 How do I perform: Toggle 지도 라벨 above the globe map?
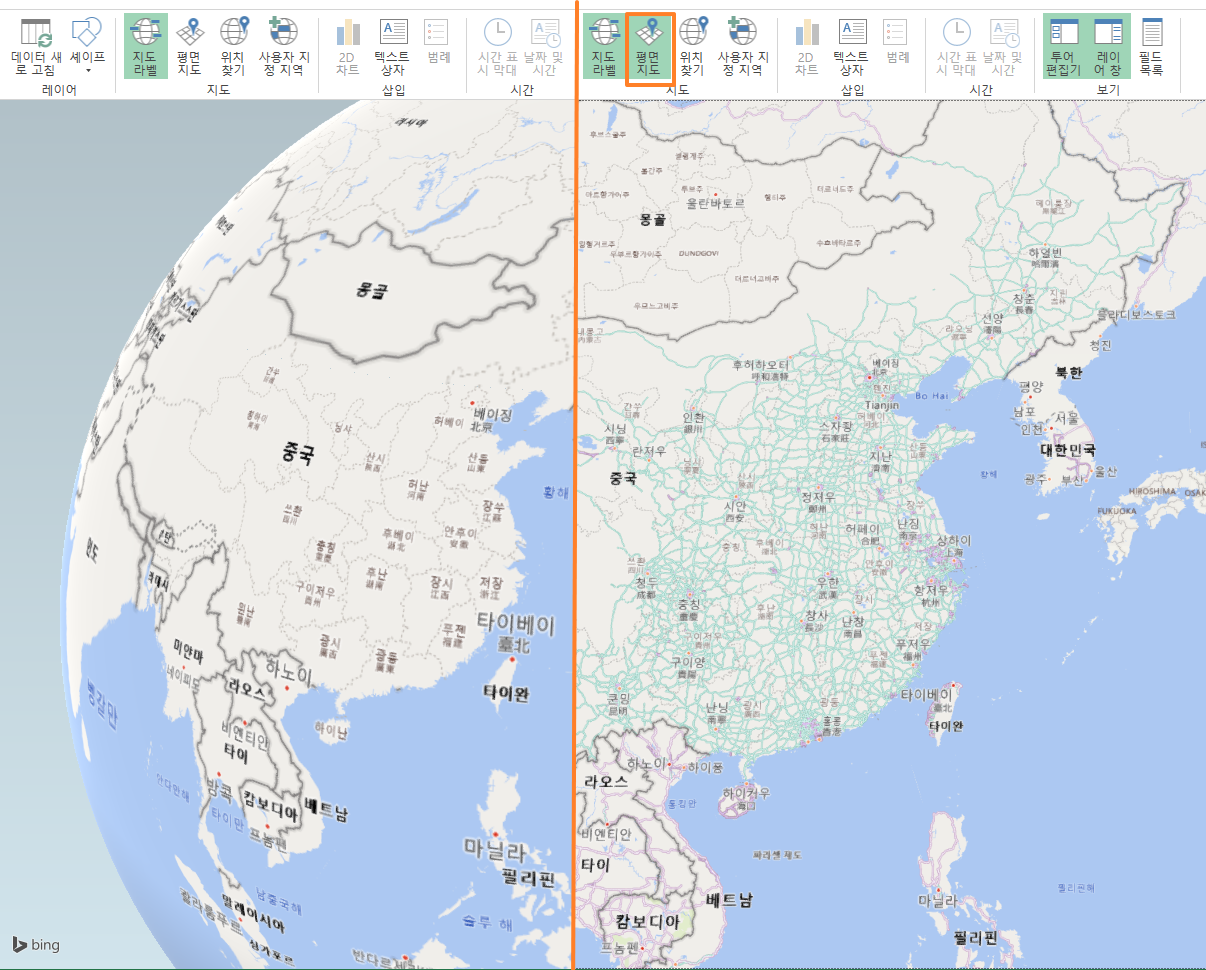coord(146,47)
